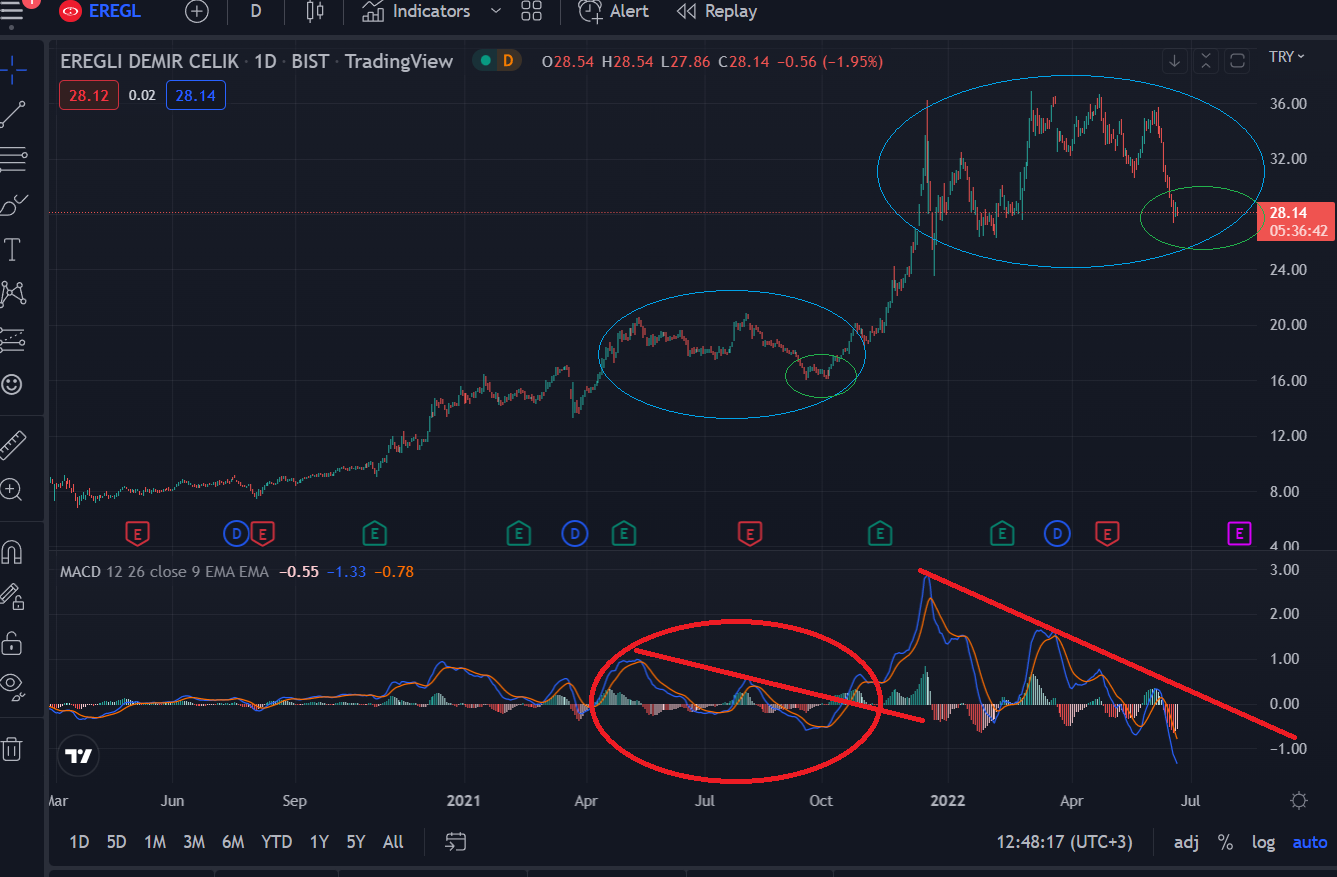The image size is (1337, 877).
Task: Open chart settings gear icon
Action: tap(1299, 800)
